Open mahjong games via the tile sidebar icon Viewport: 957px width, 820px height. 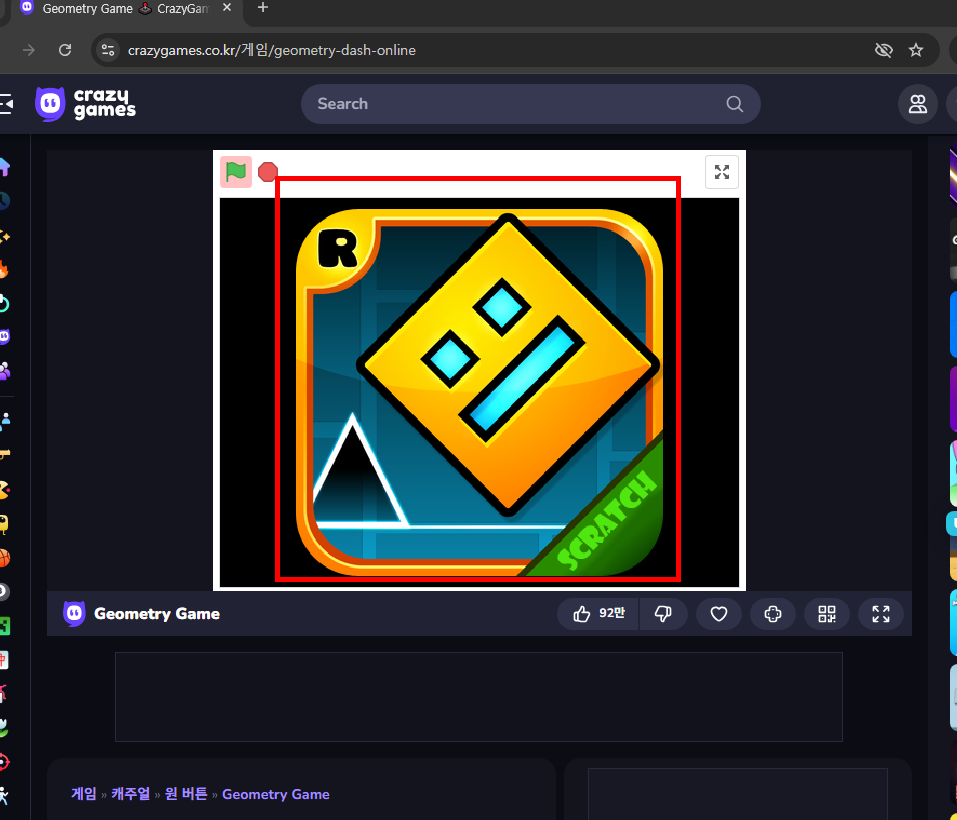pos(4,660)
